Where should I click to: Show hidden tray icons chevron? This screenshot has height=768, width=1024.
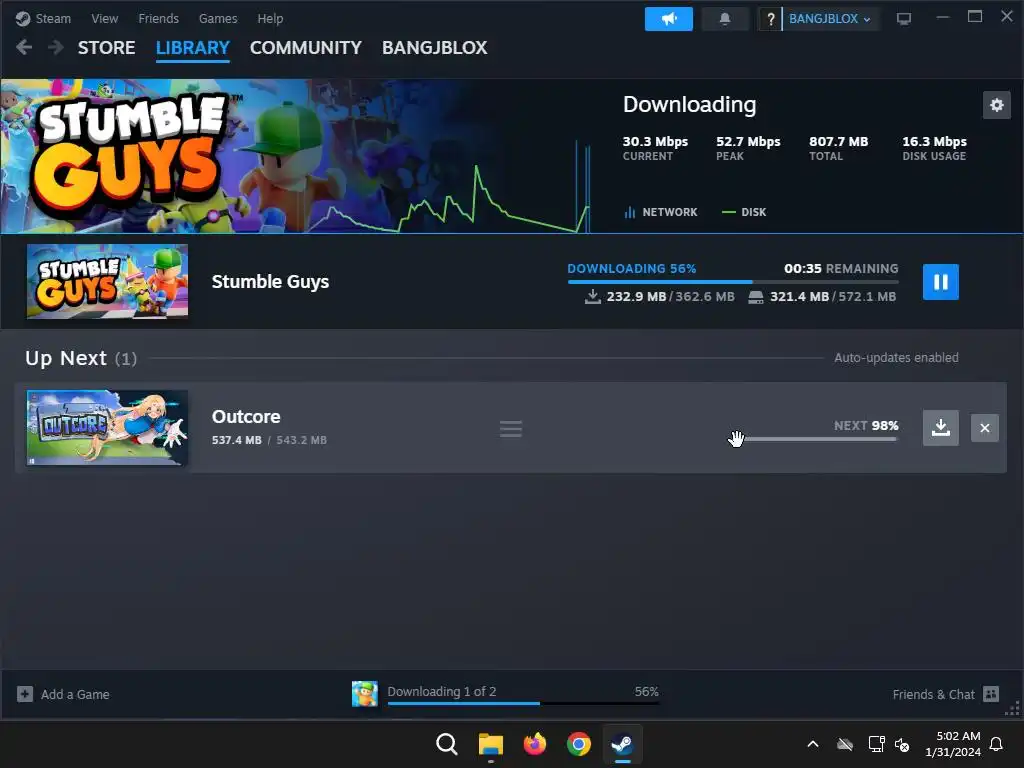click(813, 744)
